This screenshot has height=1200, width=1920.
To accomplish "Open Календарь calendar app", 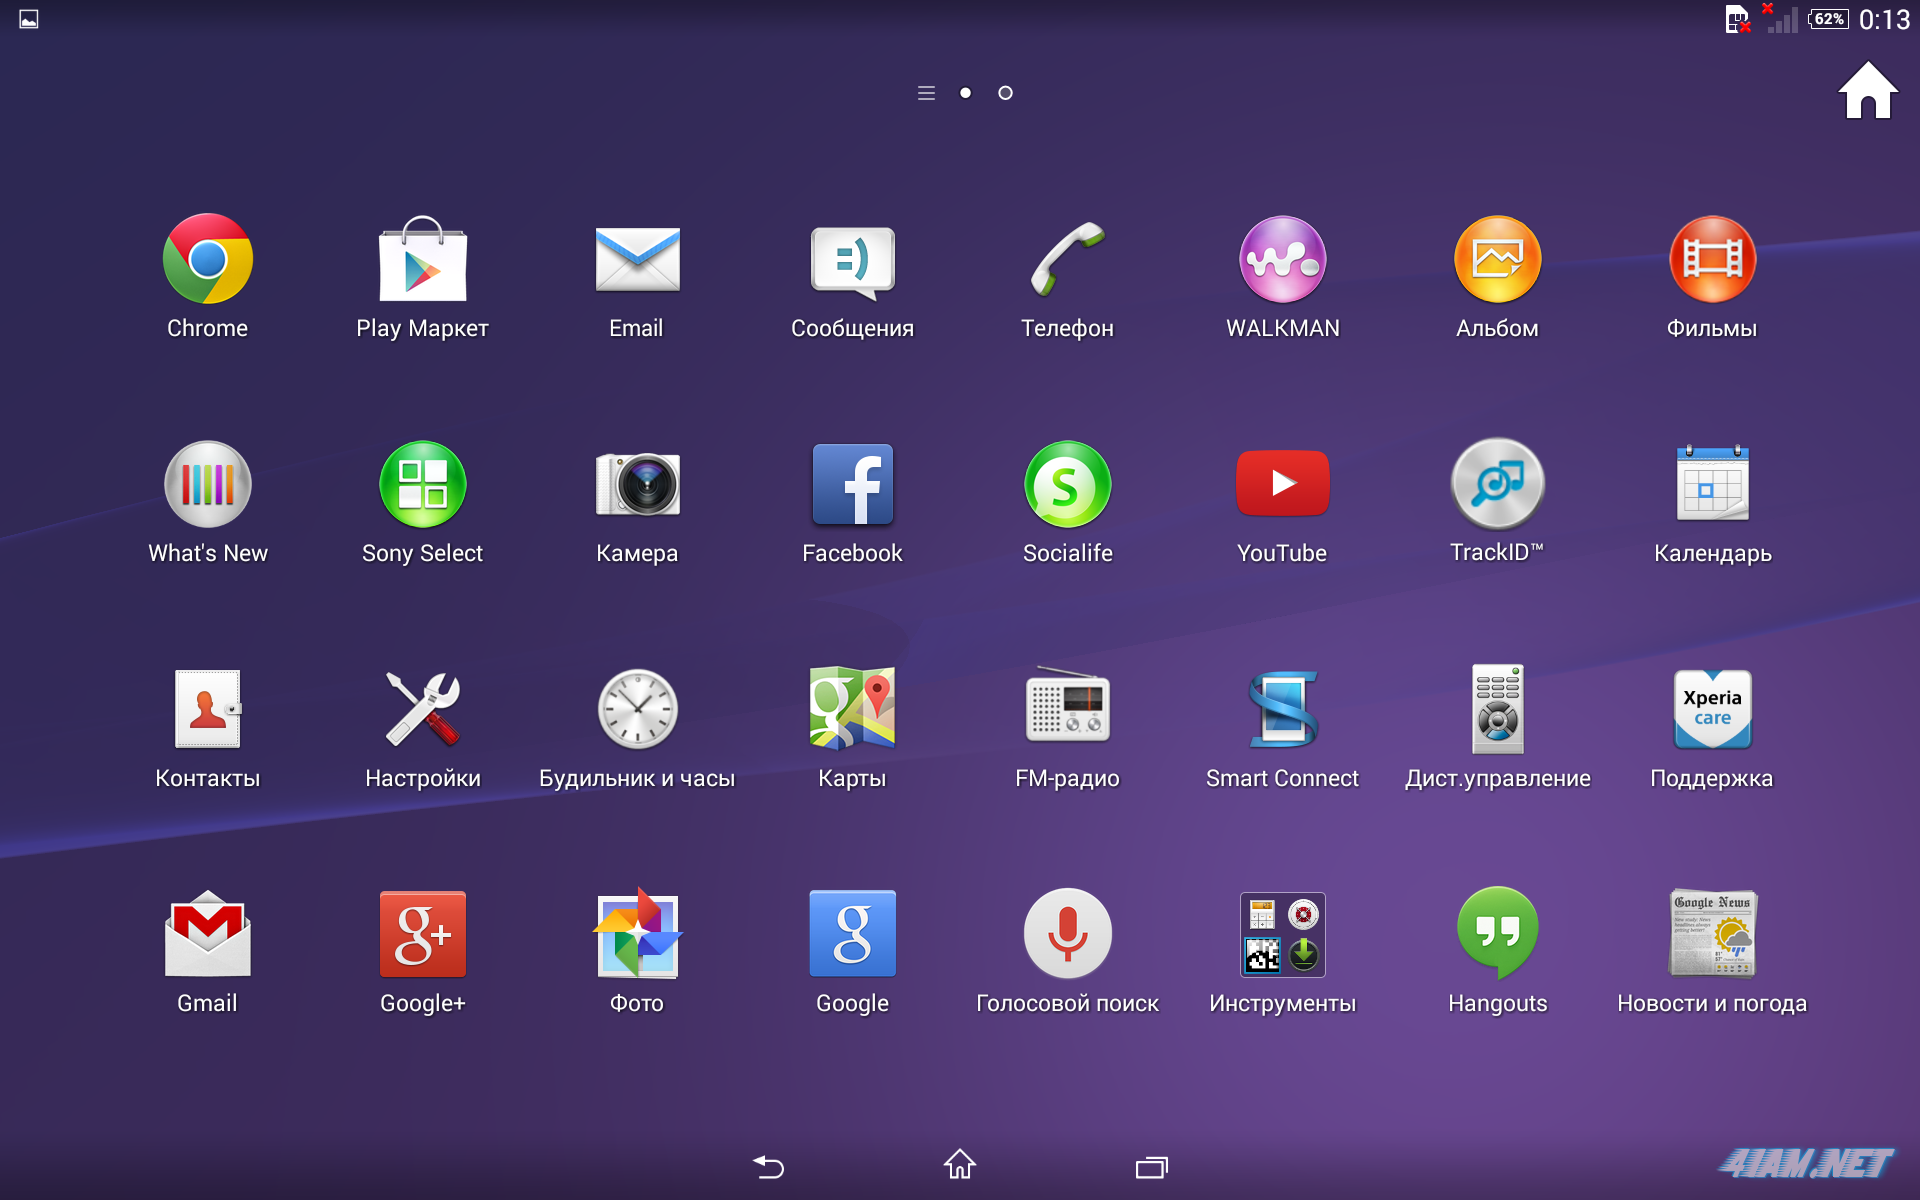I will (x=1712, y=483).
